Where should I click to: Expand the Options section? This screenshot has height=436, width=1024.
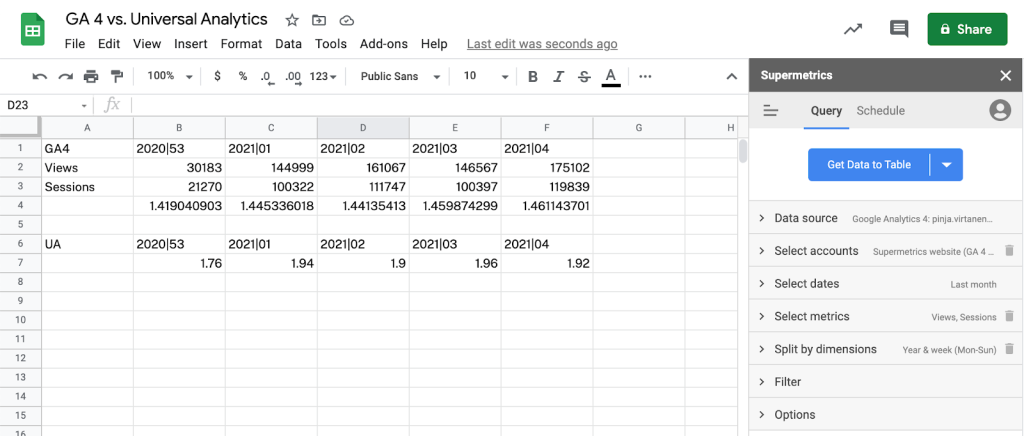[x=886, y=414]
